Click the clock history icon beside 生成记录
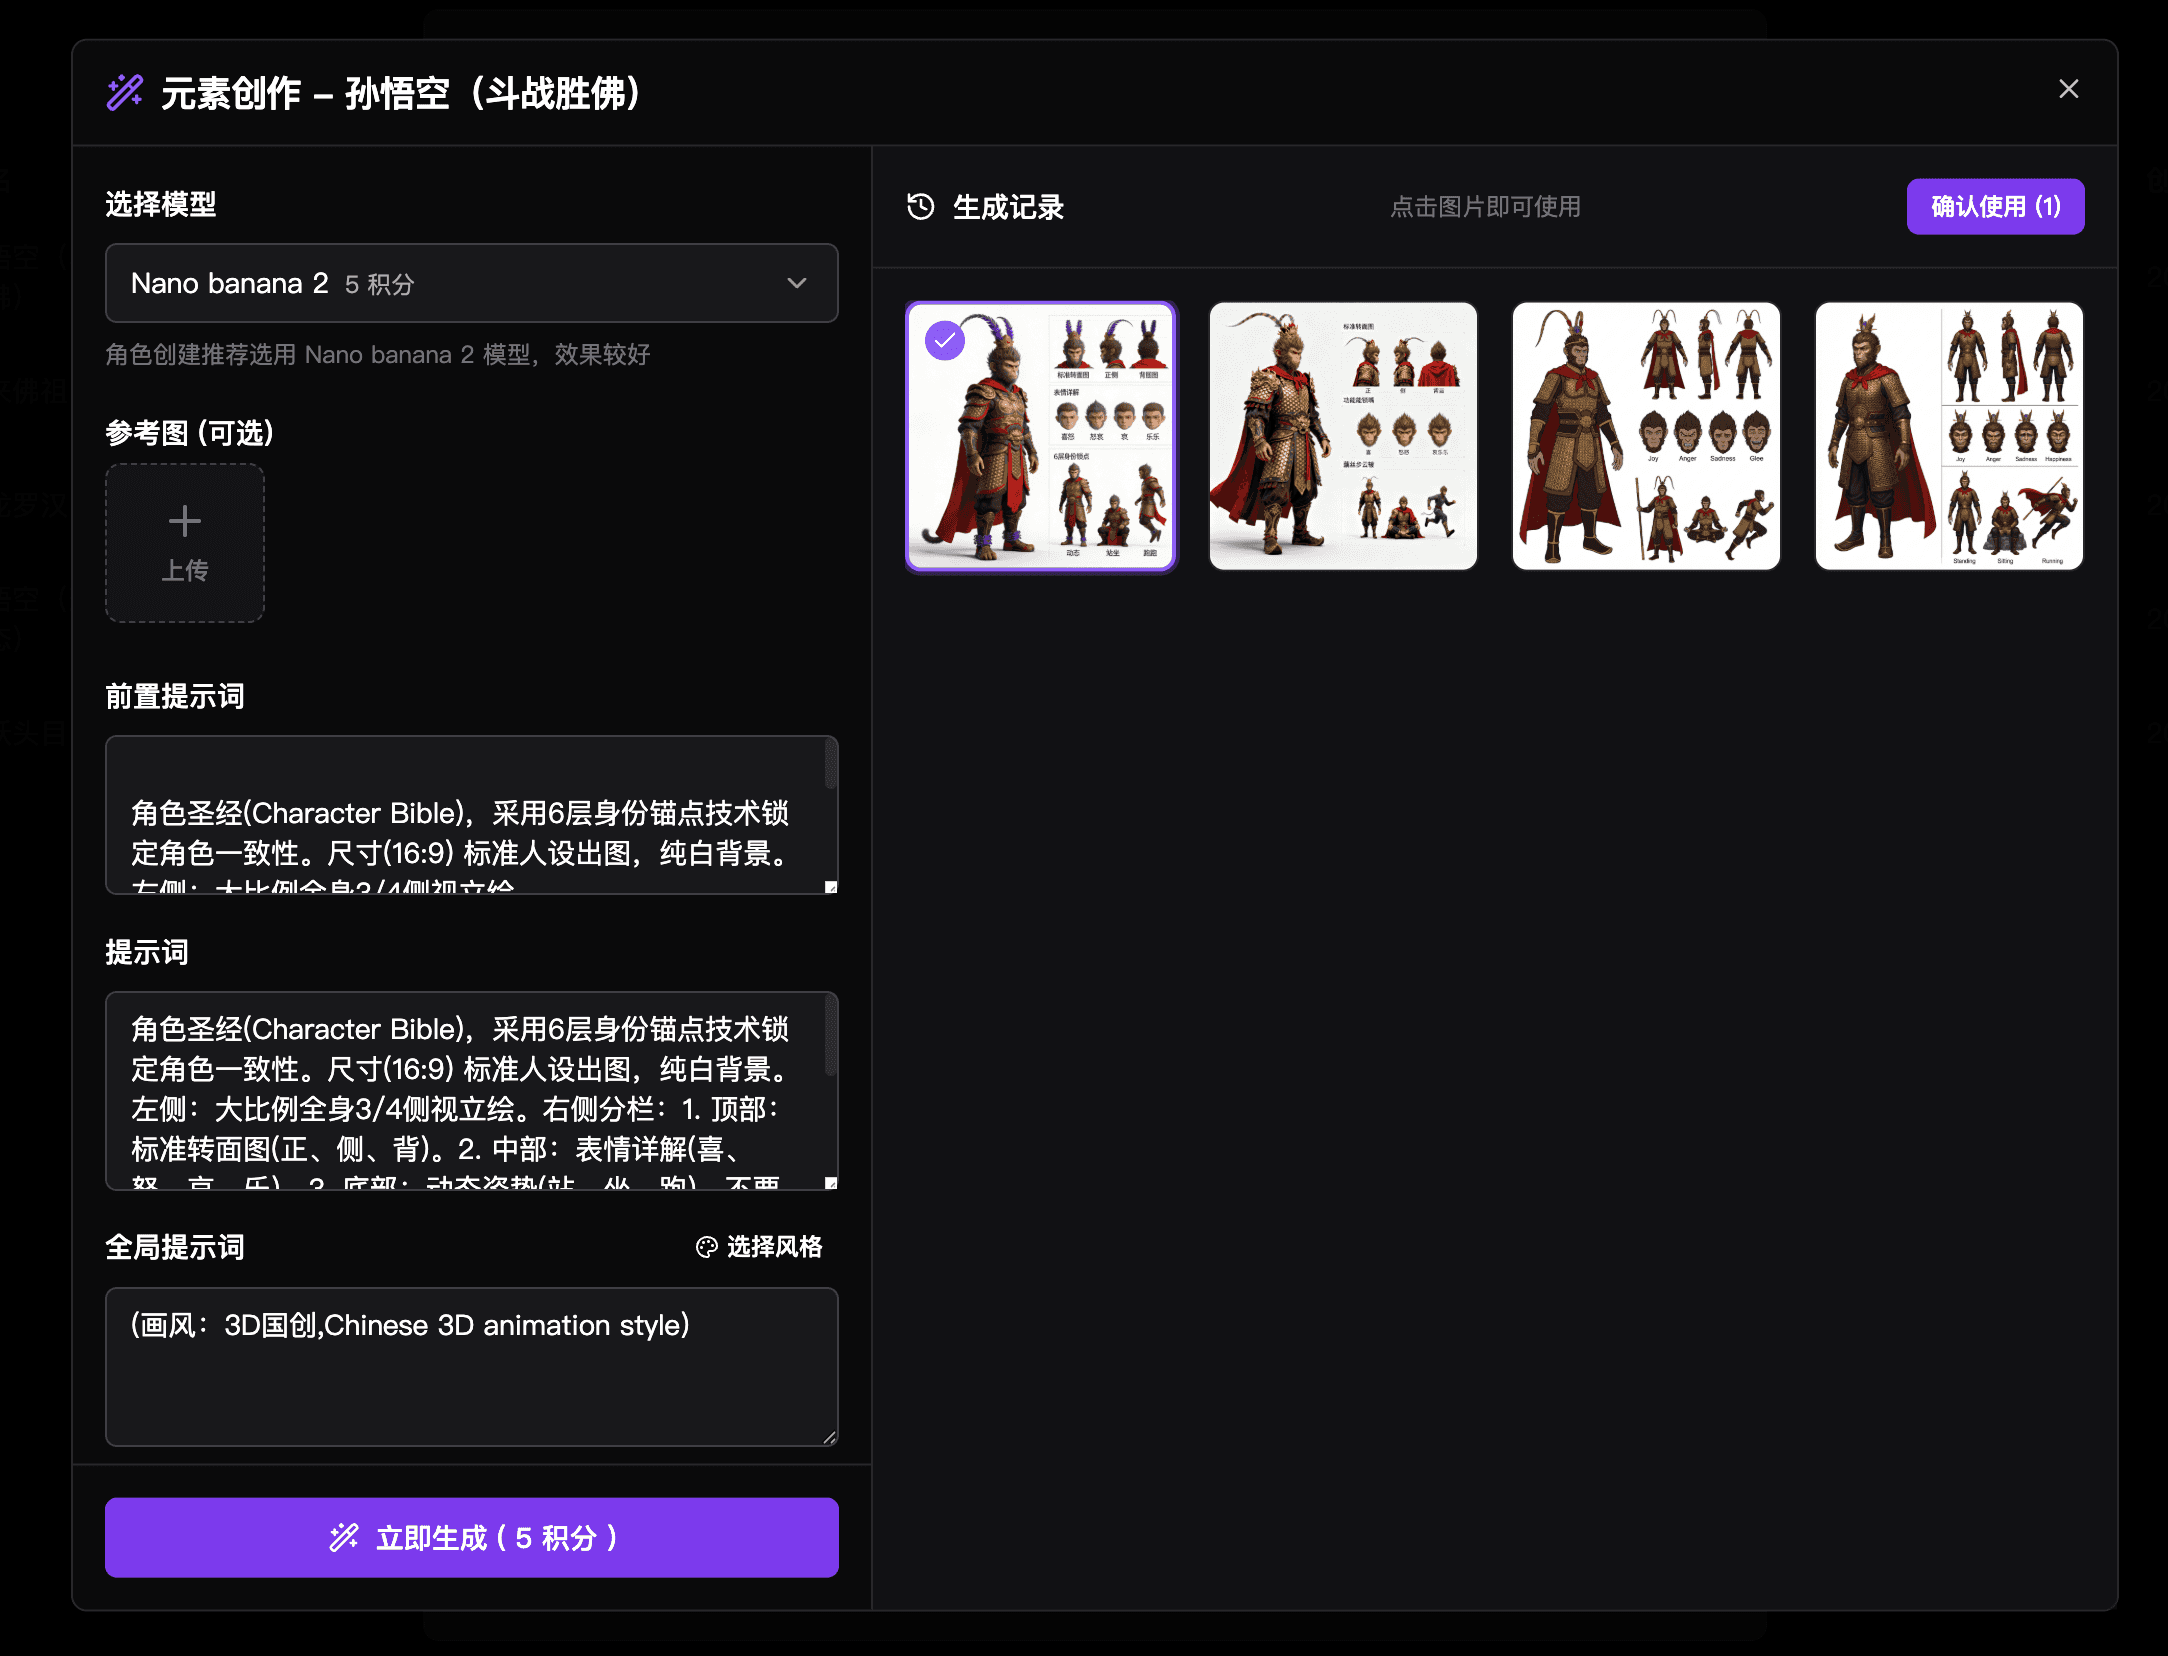The height and width of the screenshot is (1656, 2168). tap(919, 206)
